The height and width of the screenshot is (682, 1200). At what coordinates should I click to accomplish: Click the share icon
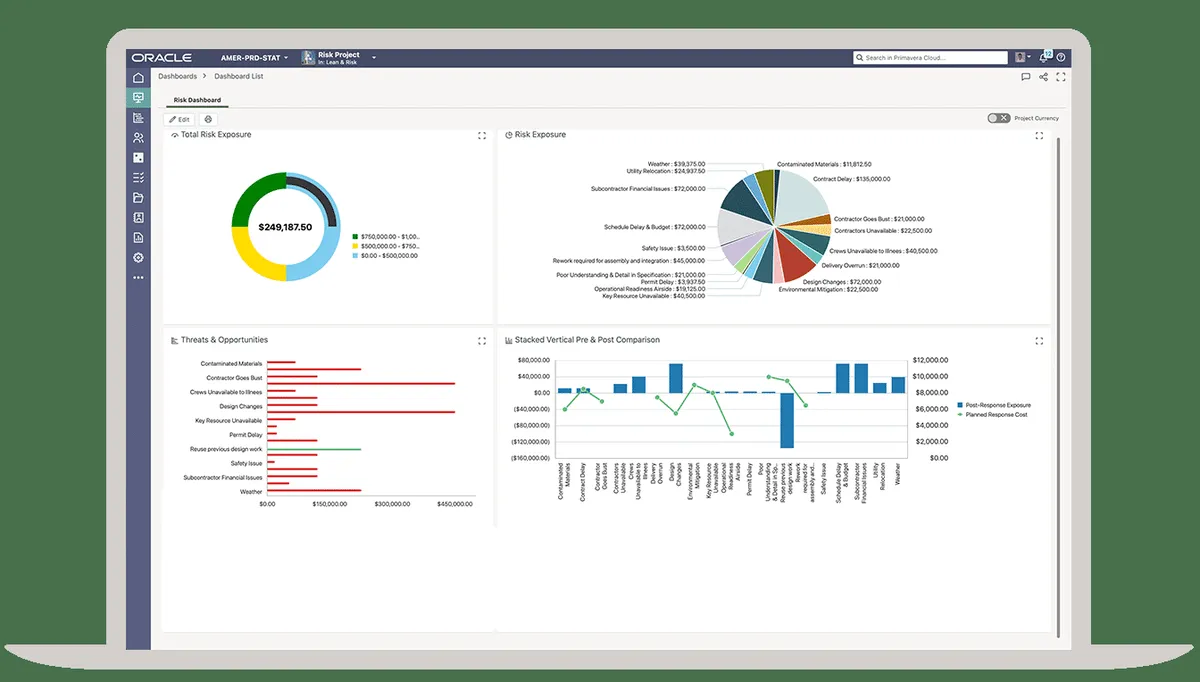(x=1043, y=76)
